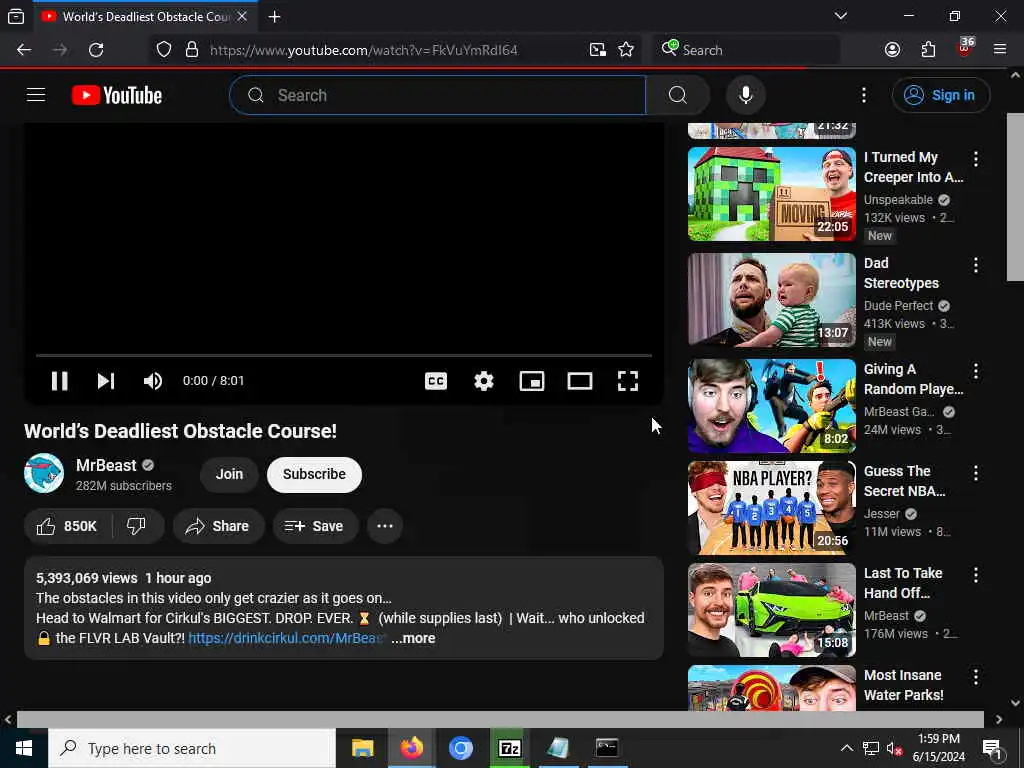Open Firefox application hamburger menu
Image resolution: width=1024 pixels, height=768 pixels.
pos(1000,50)
